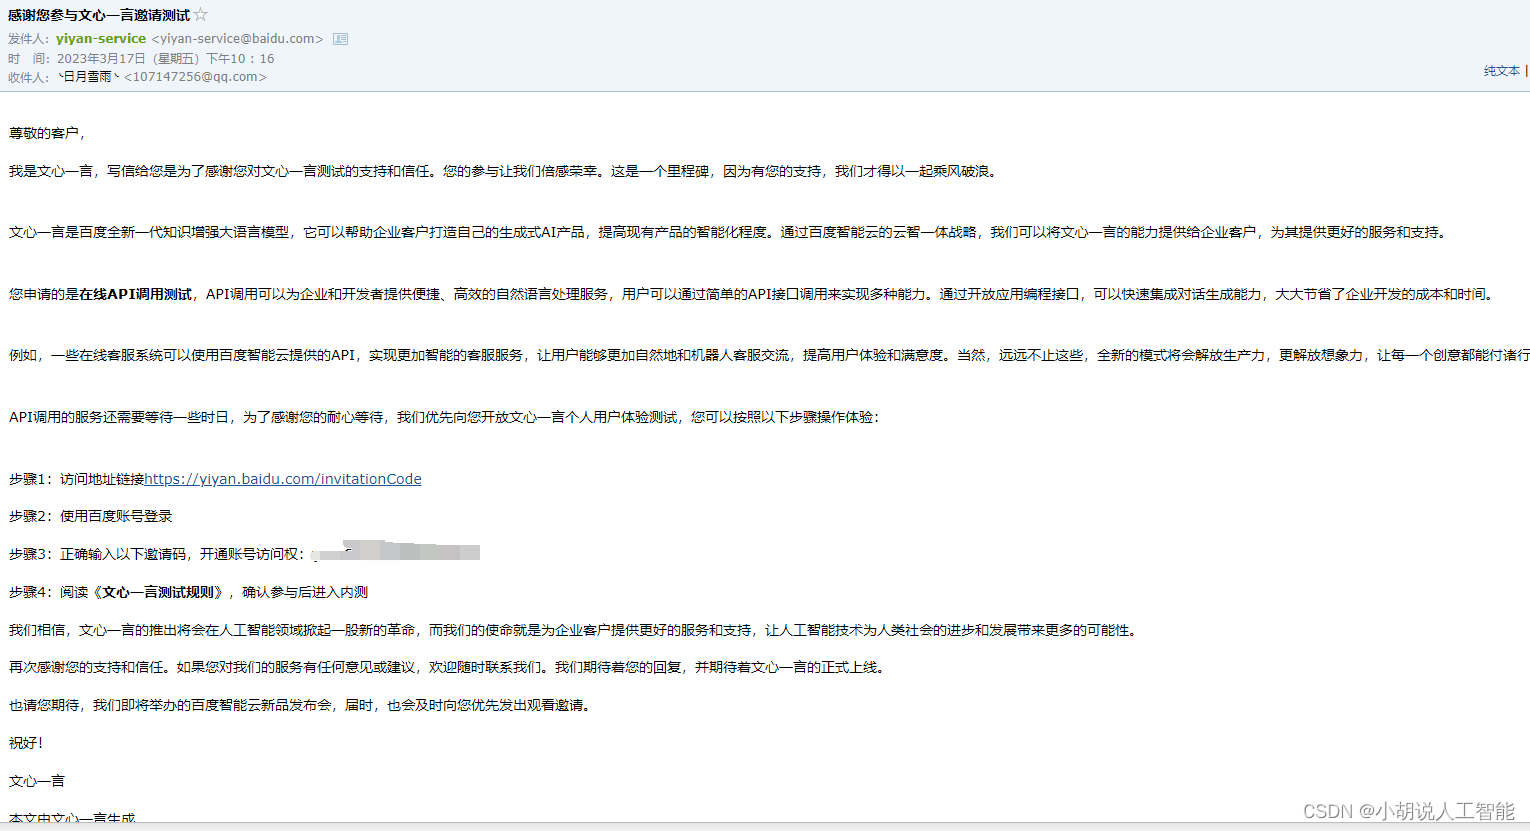This screenshot has height=831, width=1530.
Task: Open the sender contact card icon
Action: tap(340, 39)
